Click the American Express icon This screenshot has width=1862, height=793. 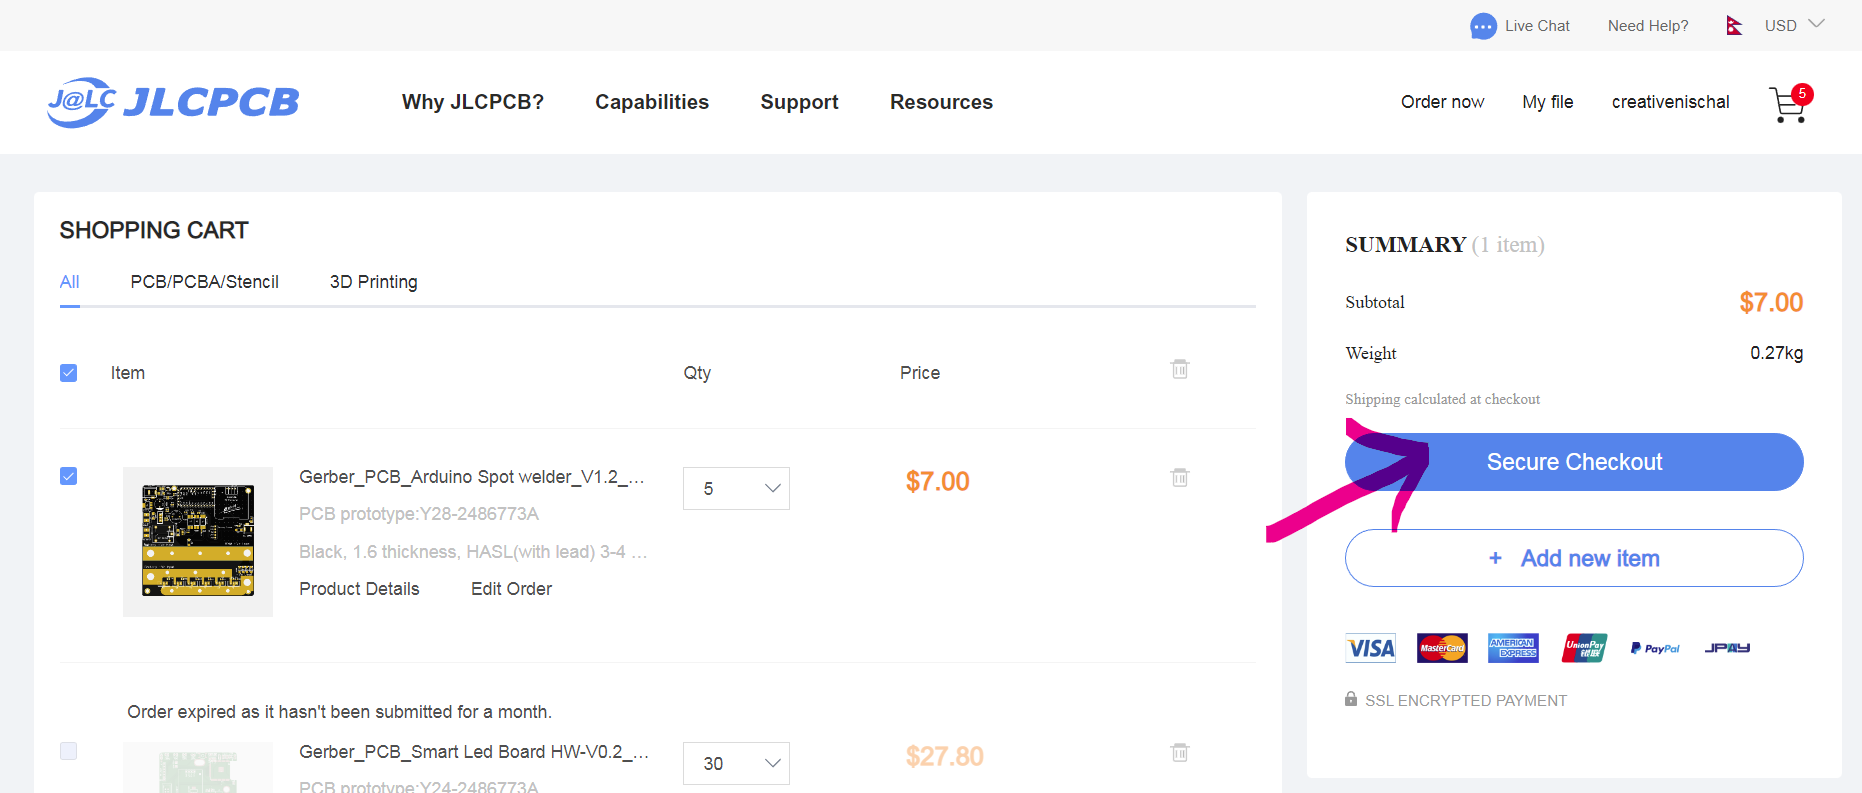tap(1513, 648)
